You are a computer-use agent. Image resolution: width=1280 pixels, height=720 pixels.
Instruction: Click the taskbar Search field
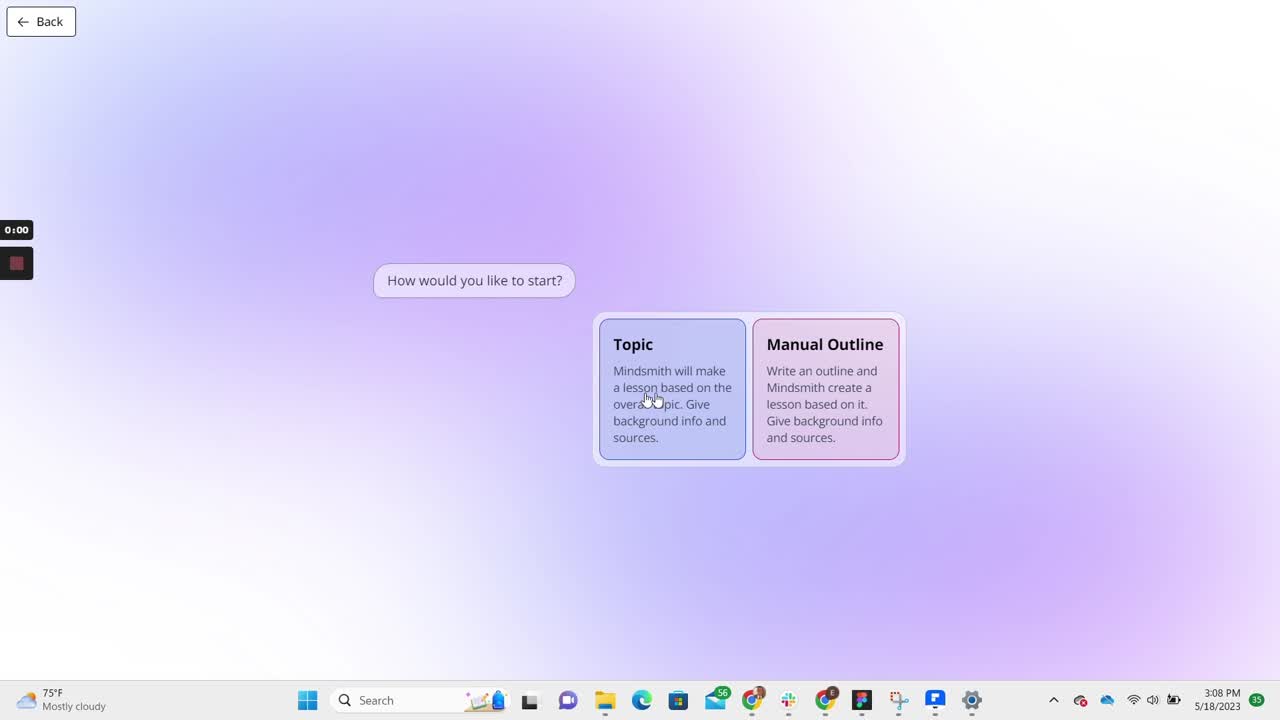[400, 700]
